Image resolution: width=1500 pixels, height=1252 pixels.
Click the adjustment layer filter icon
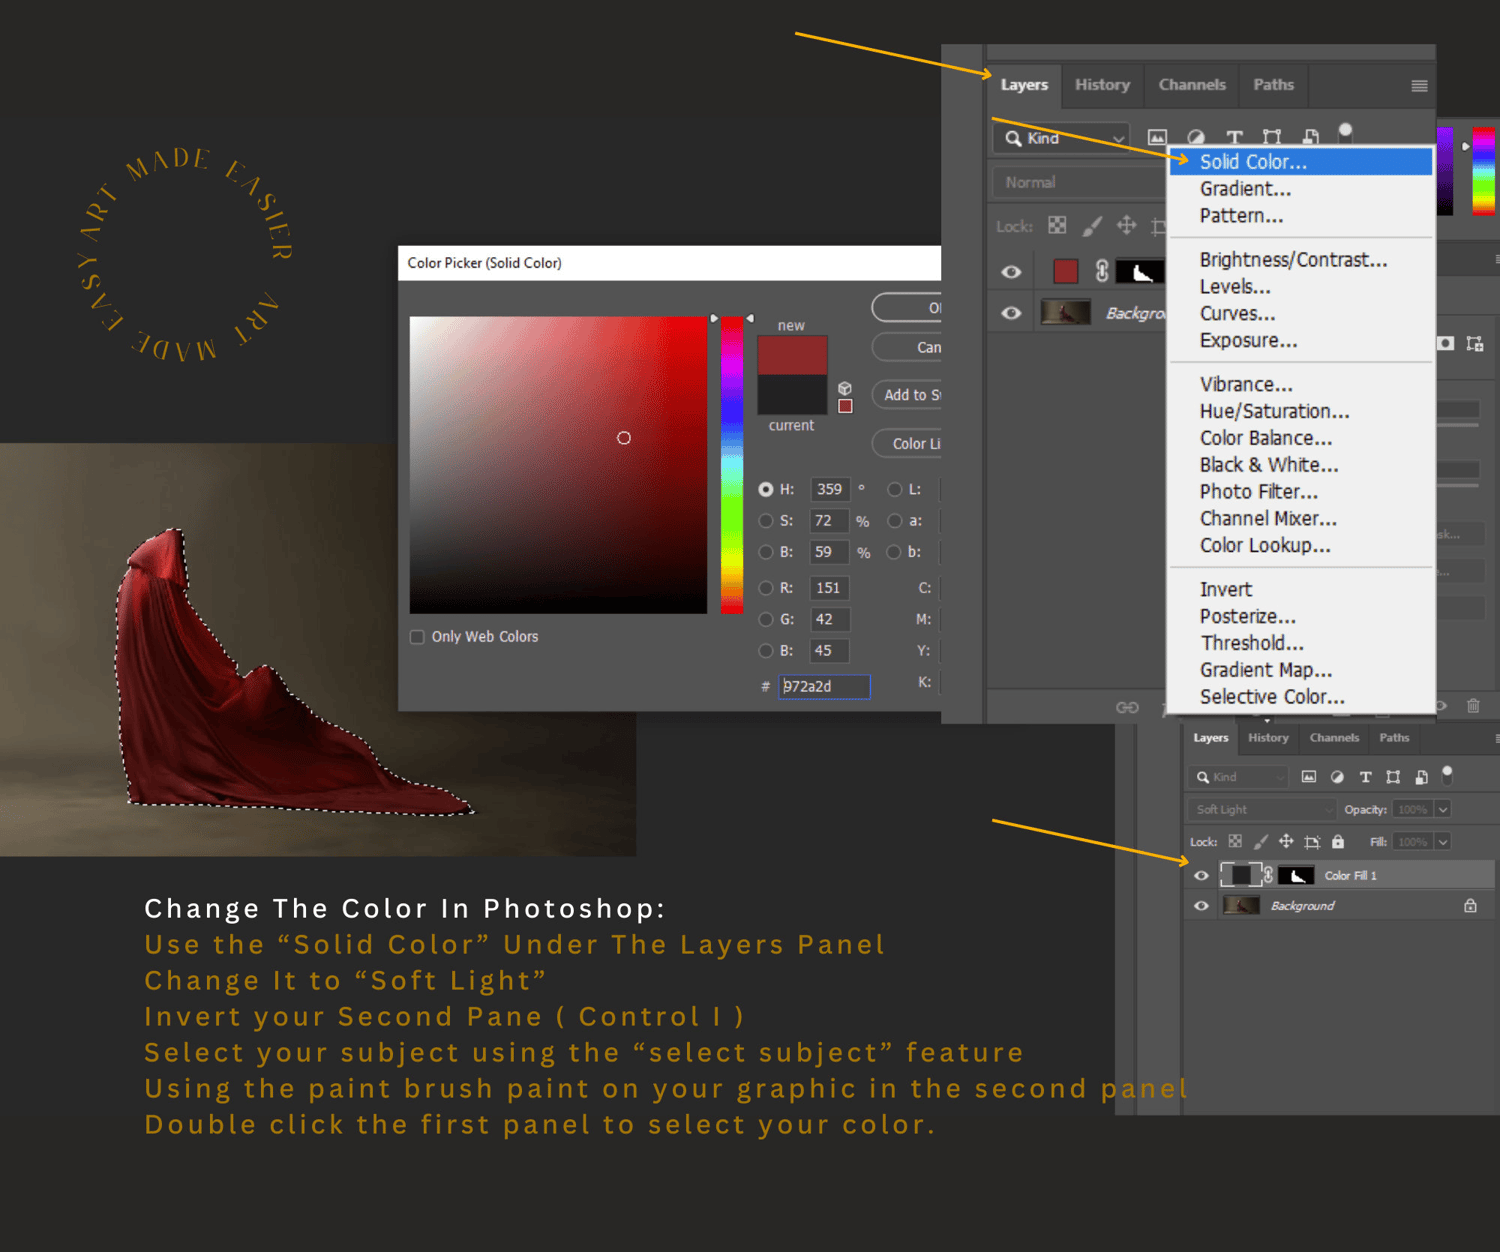[1195, 137]
